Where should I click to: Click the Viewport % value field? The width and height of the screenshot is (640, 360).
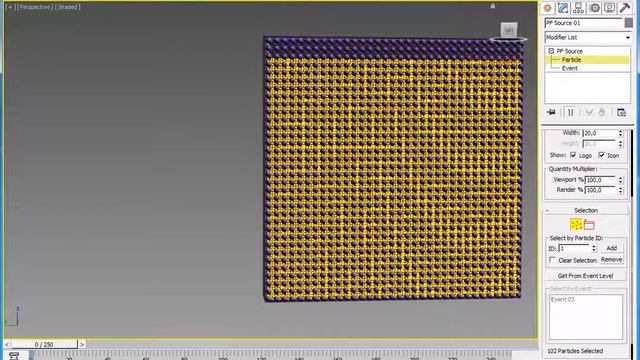(x=601, y=180)
